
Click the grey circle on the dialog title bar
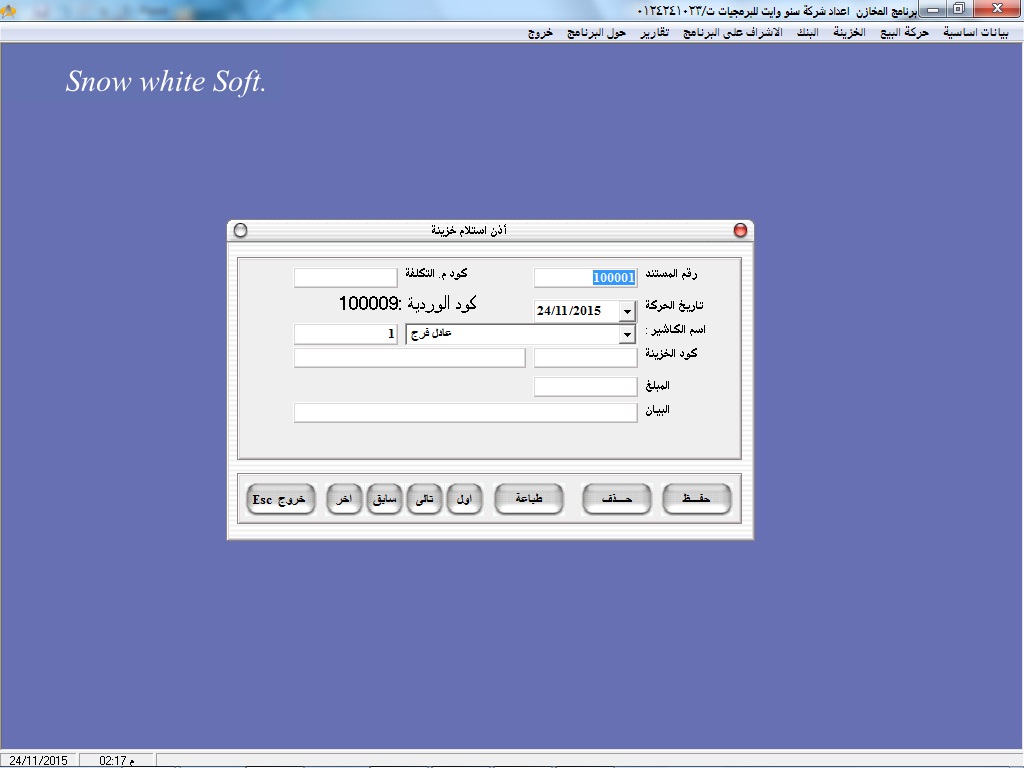click(240, 230)
